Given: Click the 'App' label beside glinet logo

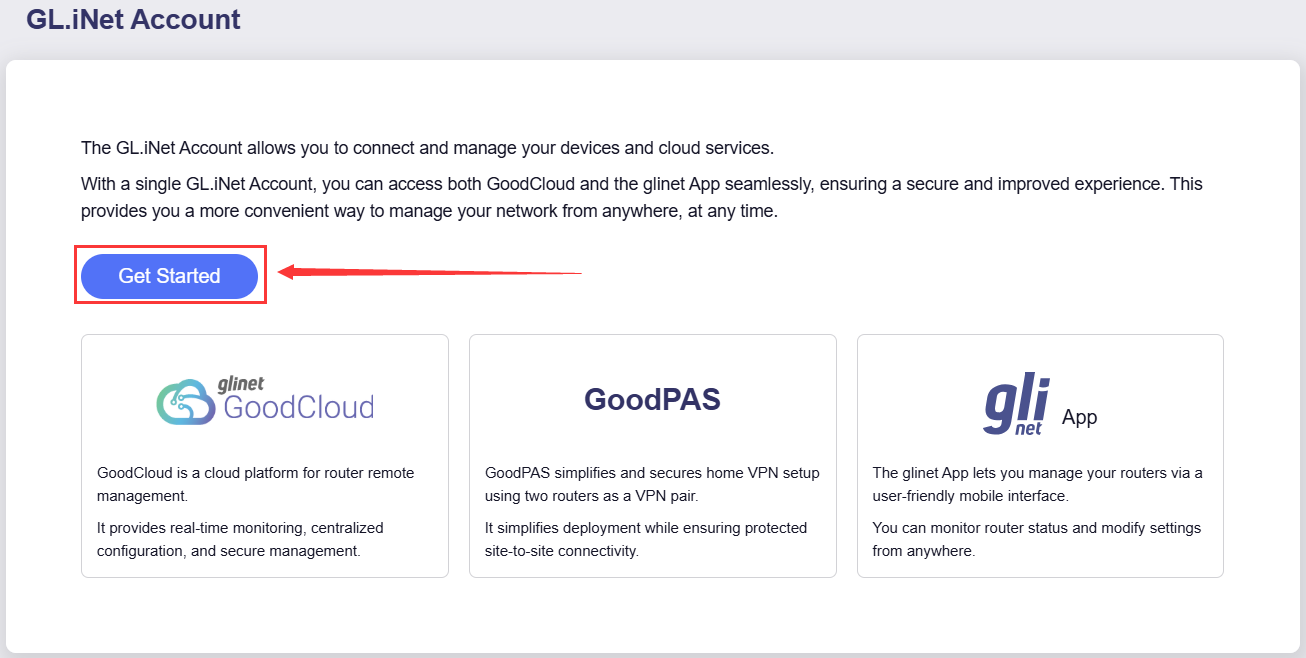Looking at the screenshot, I should coord(1080,418).
